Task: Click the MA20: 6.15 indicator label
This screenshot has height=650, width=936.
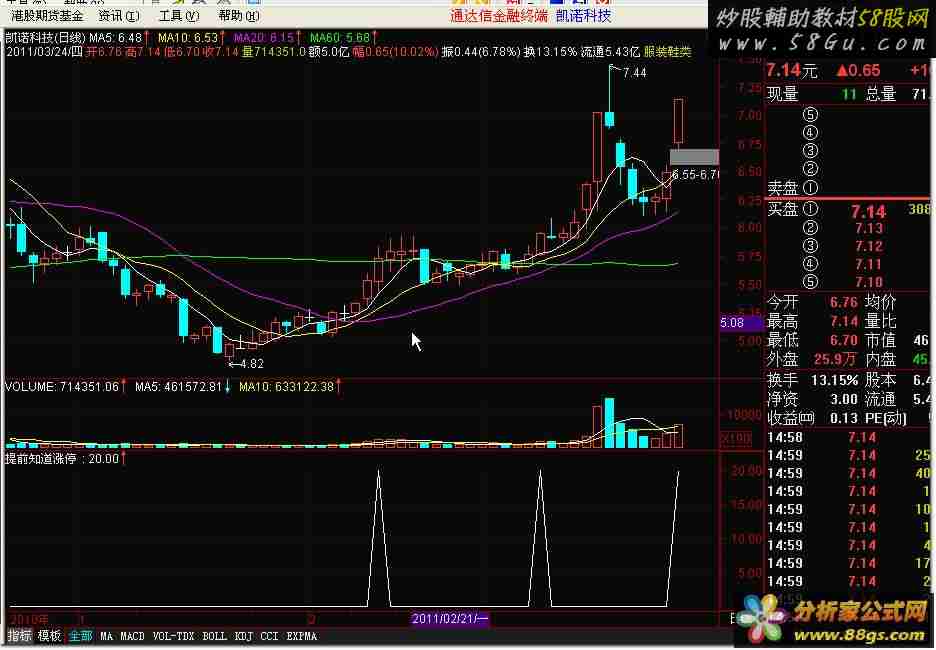Action: 264,38
